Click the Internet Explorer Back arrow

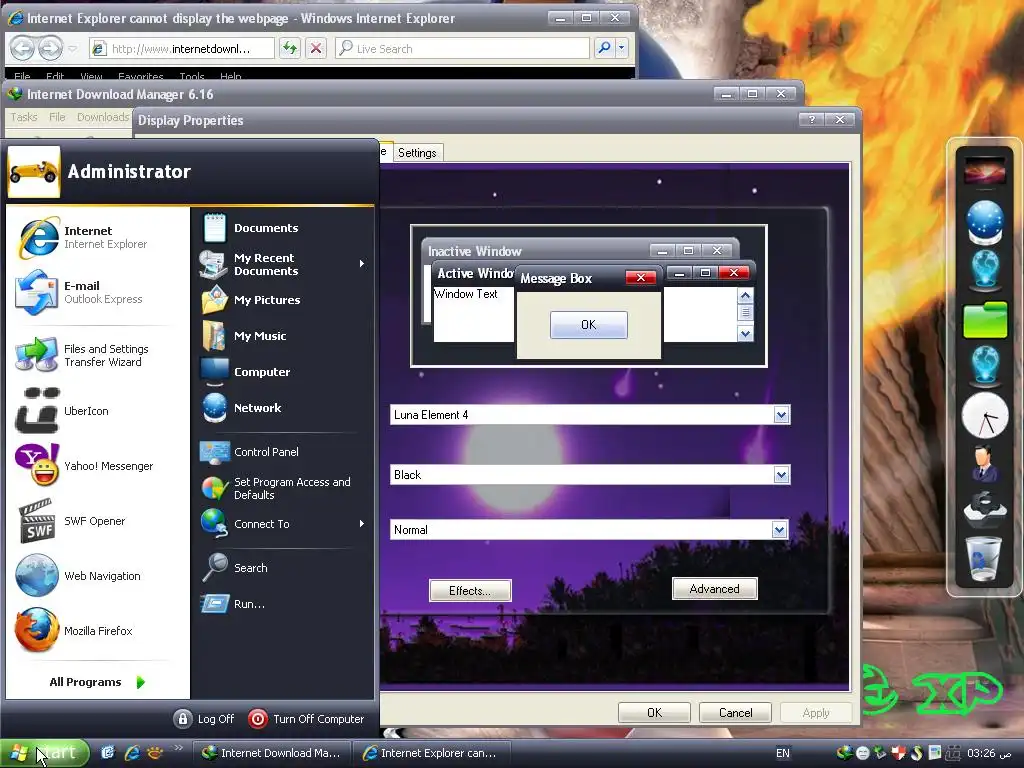pos(22,48)
